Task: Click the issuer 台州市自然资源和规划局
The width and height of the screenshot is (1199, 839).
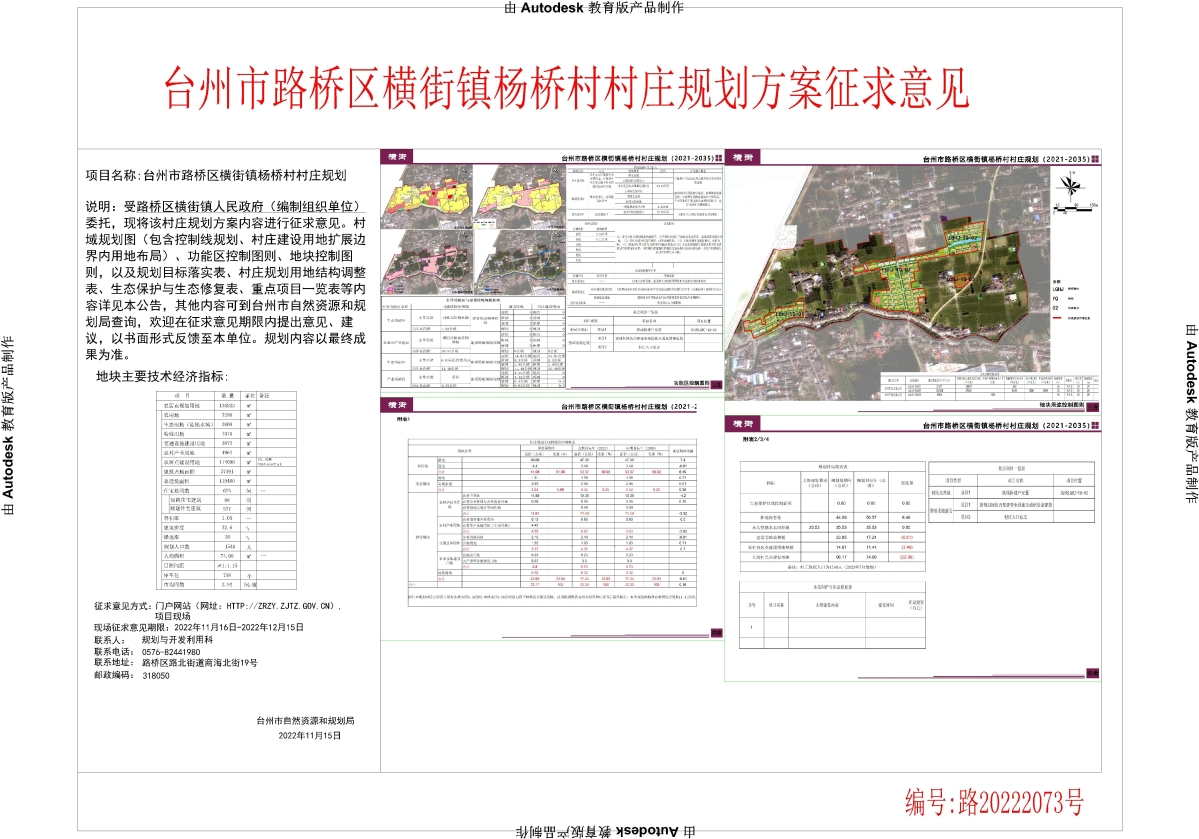Action: click(305, 720)
